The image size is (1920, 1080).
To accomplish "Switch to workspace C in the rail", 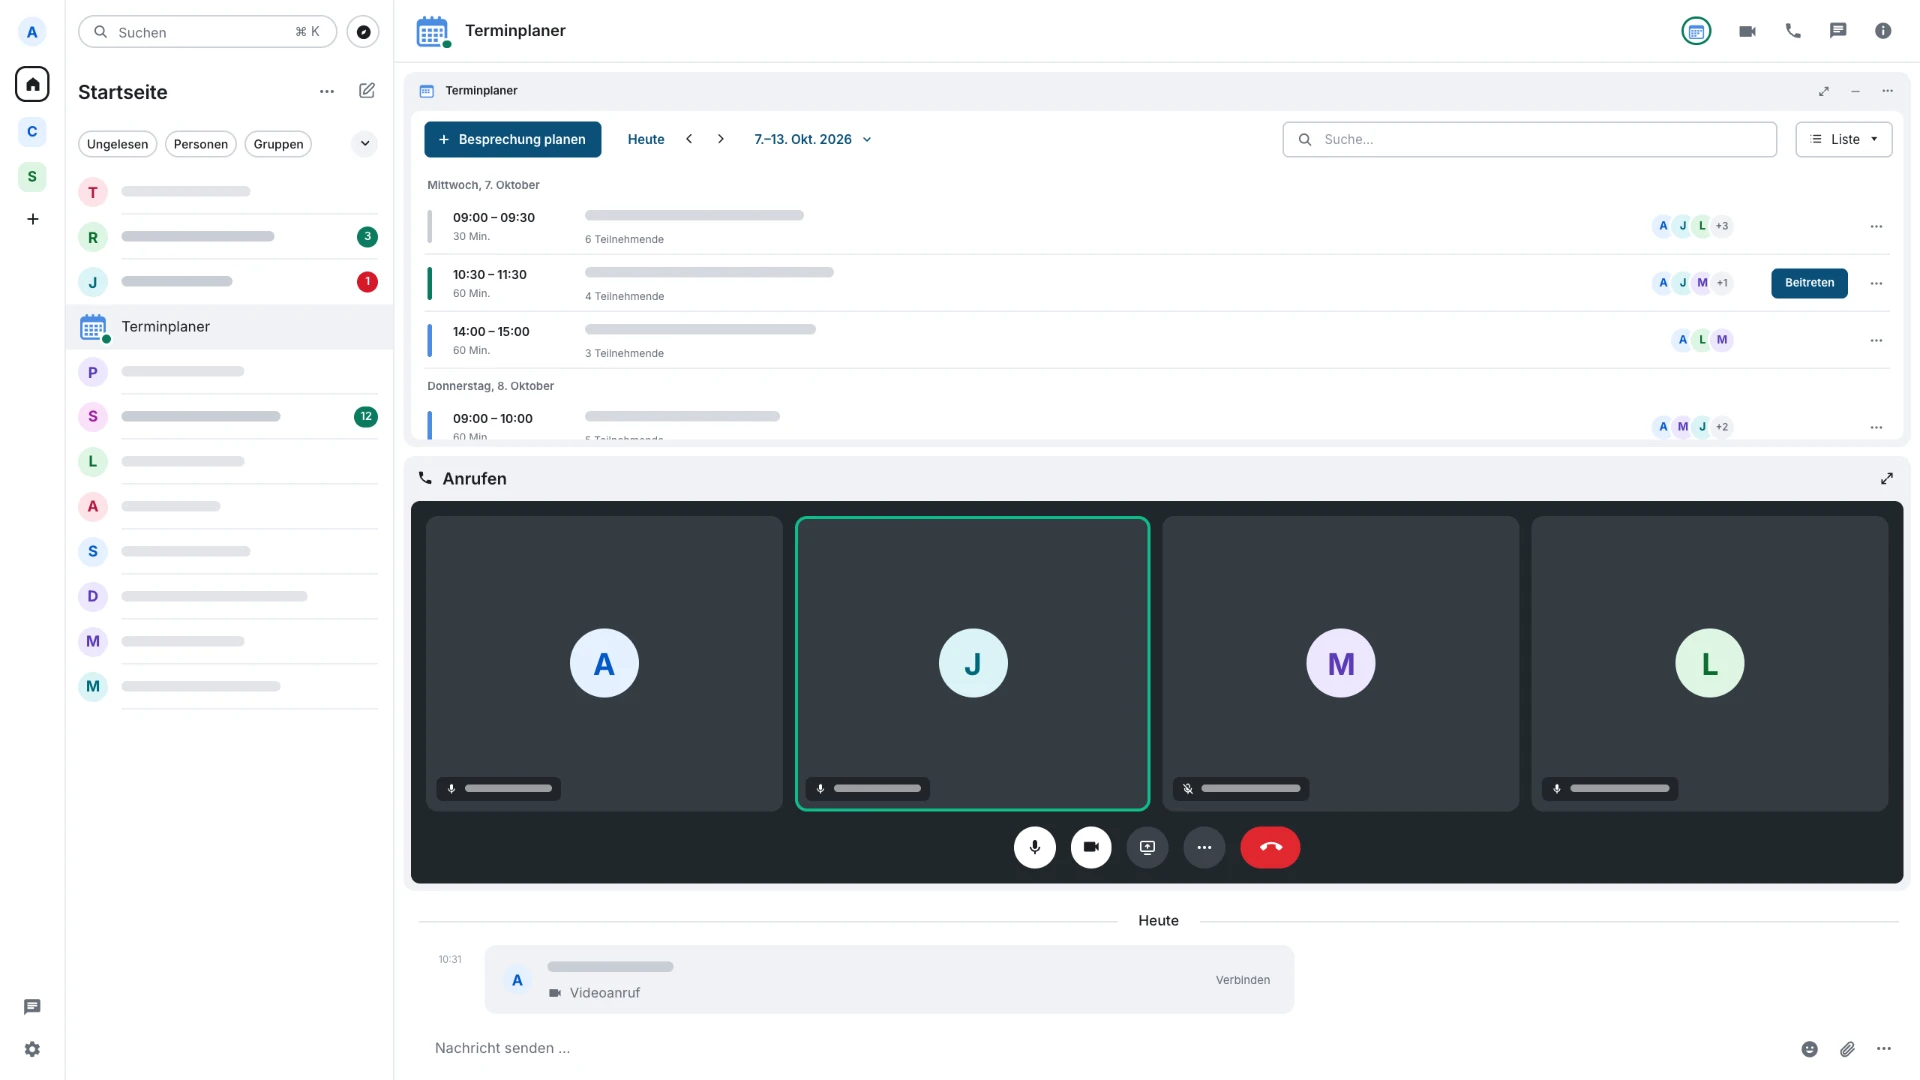I will [x=32, y=132].
